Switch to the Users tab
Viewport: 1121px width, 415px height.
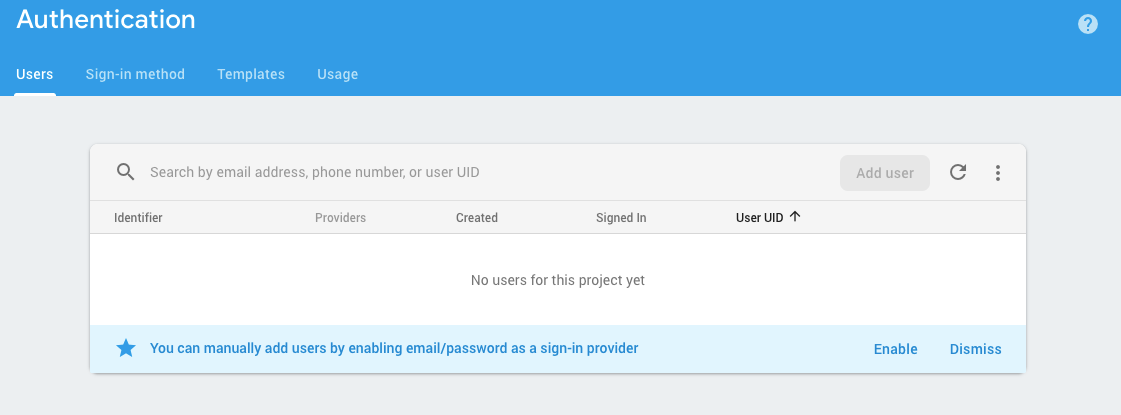pyautogui.click(x=34, y=74)
